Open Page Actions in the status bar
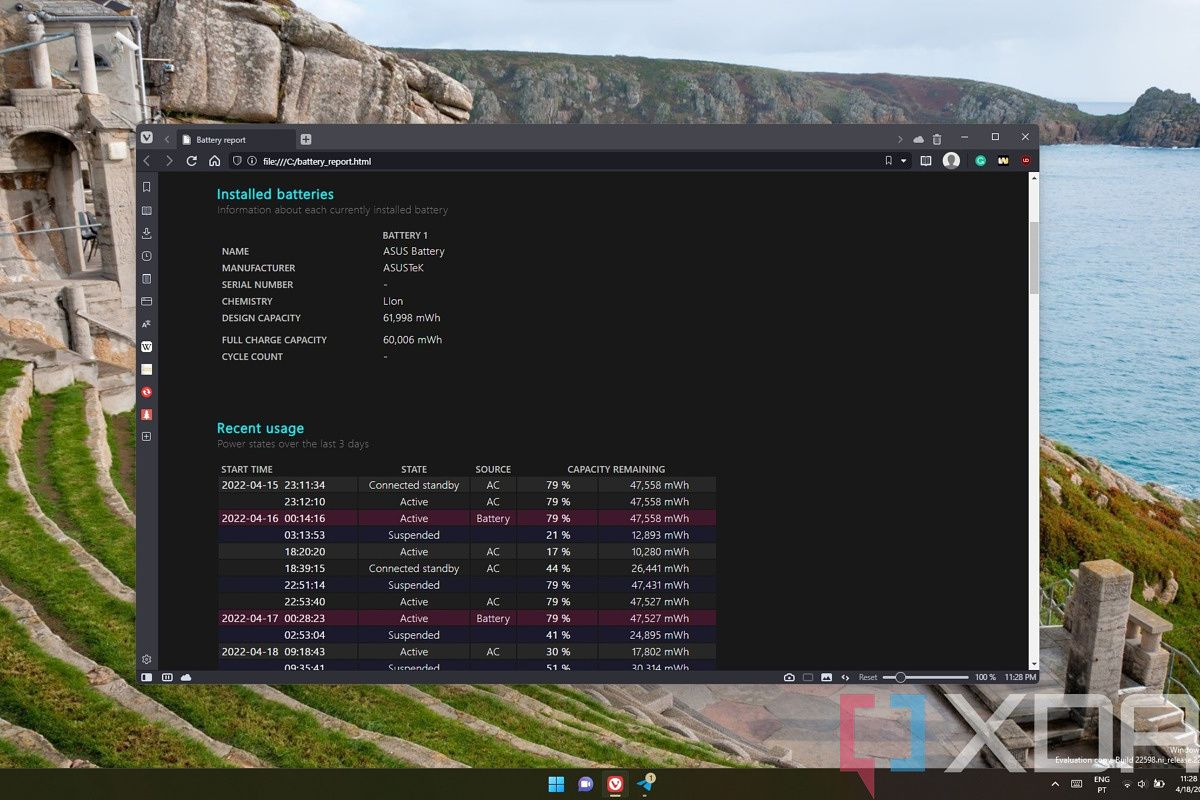 click(x=845, y=677)
